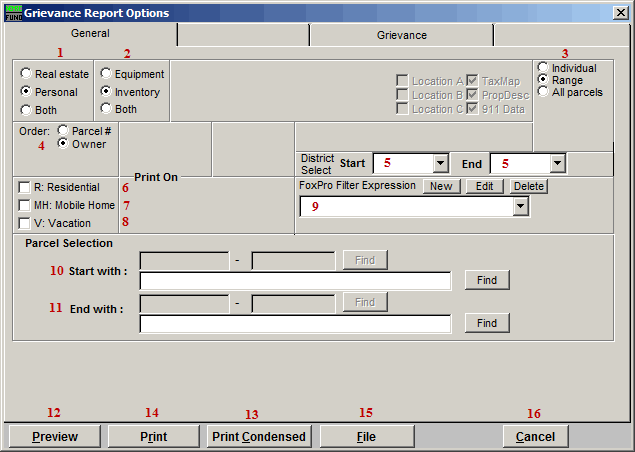Click the New filter button
The width and height of the screenshot is (635, 452).
(x=441, y=186)
